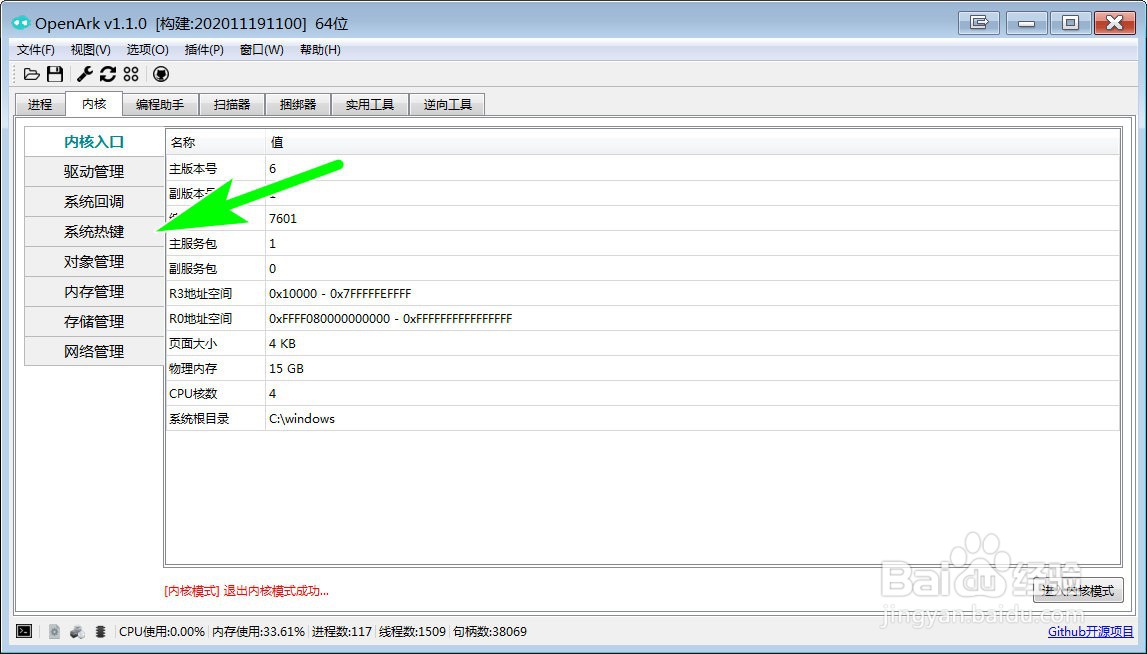Click the 句柄数:38069 status entry
1147x654 pixels.
pos(489,631)
